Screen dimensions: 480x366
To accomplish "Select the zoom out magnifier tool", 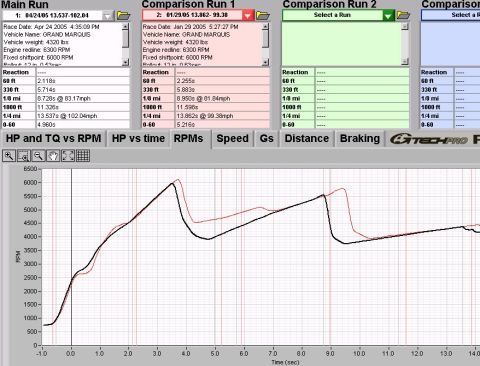I will (39, 156).
